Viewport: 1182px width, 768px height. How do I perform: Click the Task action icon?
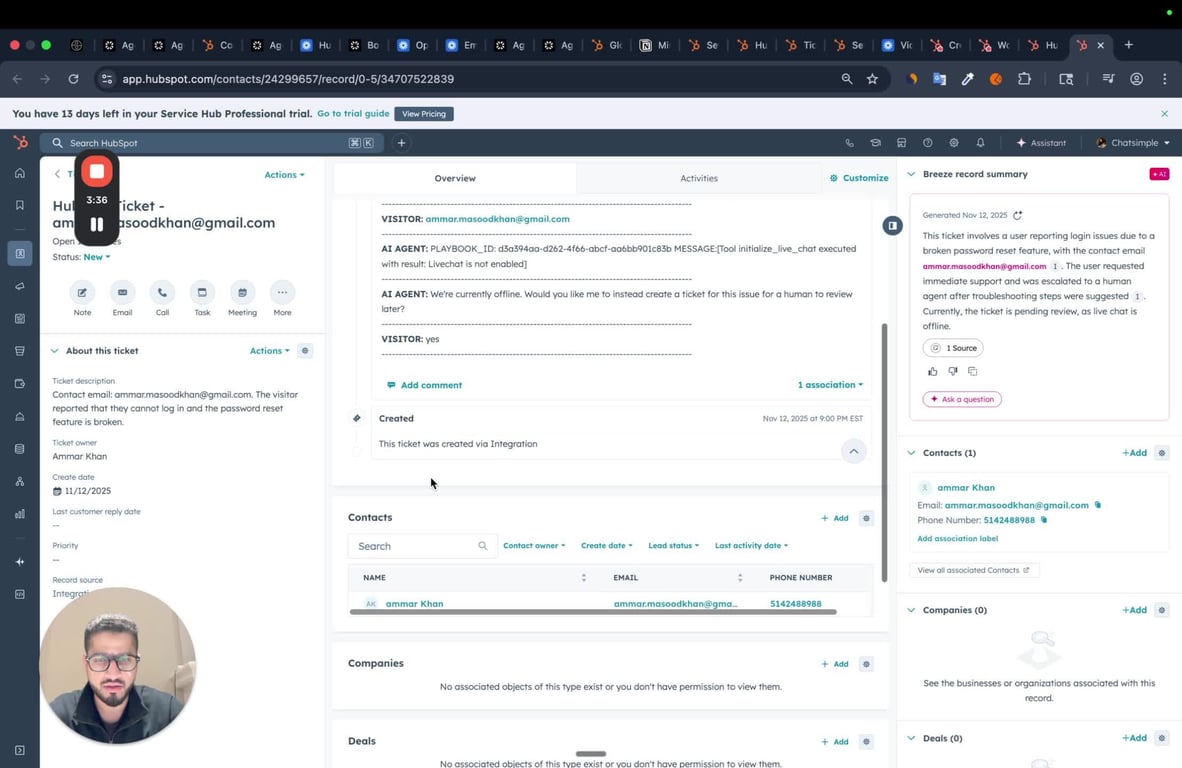202,292
